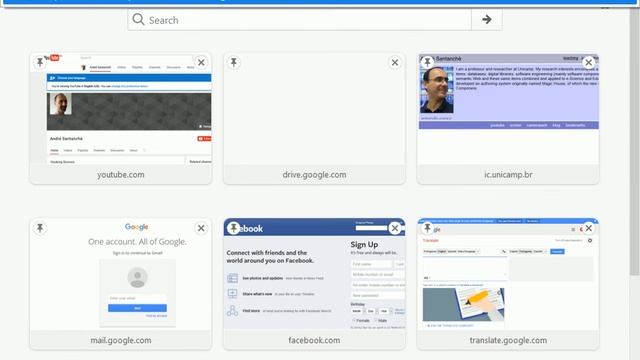This screenshot has width=640, height=360.
Task: Click the mail.google.com label
Action: point(121,340)
